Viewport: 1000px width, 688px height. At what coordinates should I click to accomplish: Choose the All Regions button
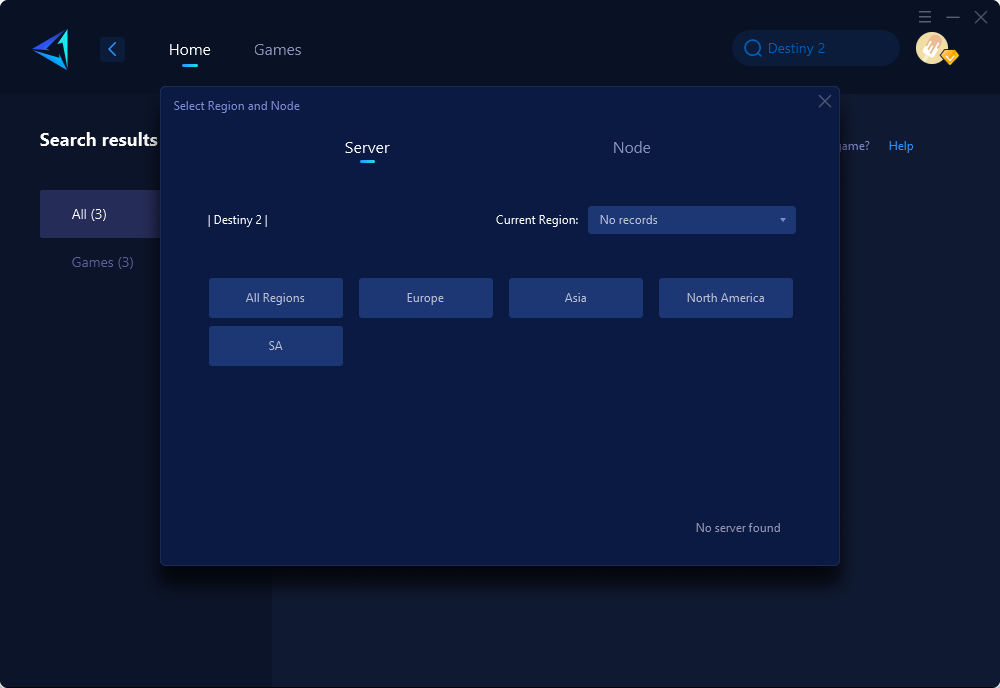coord(276,298)
